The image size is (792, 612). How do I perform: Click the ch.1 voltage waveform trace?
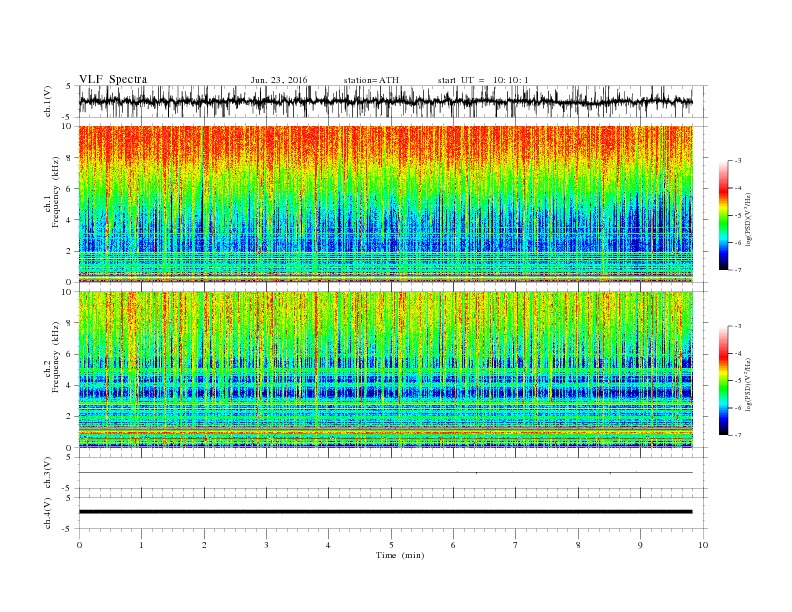point(385,101)
